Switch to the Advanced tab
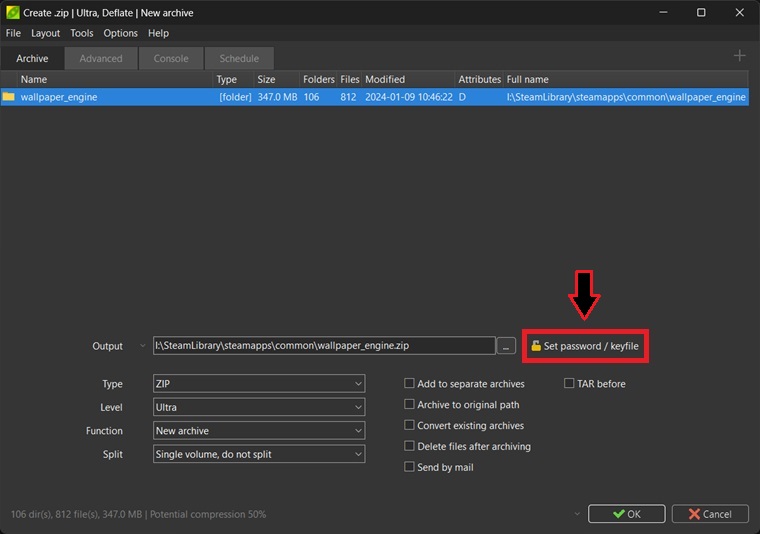The width and height of the screenshot is (760, 534). [x=101, y=58]
